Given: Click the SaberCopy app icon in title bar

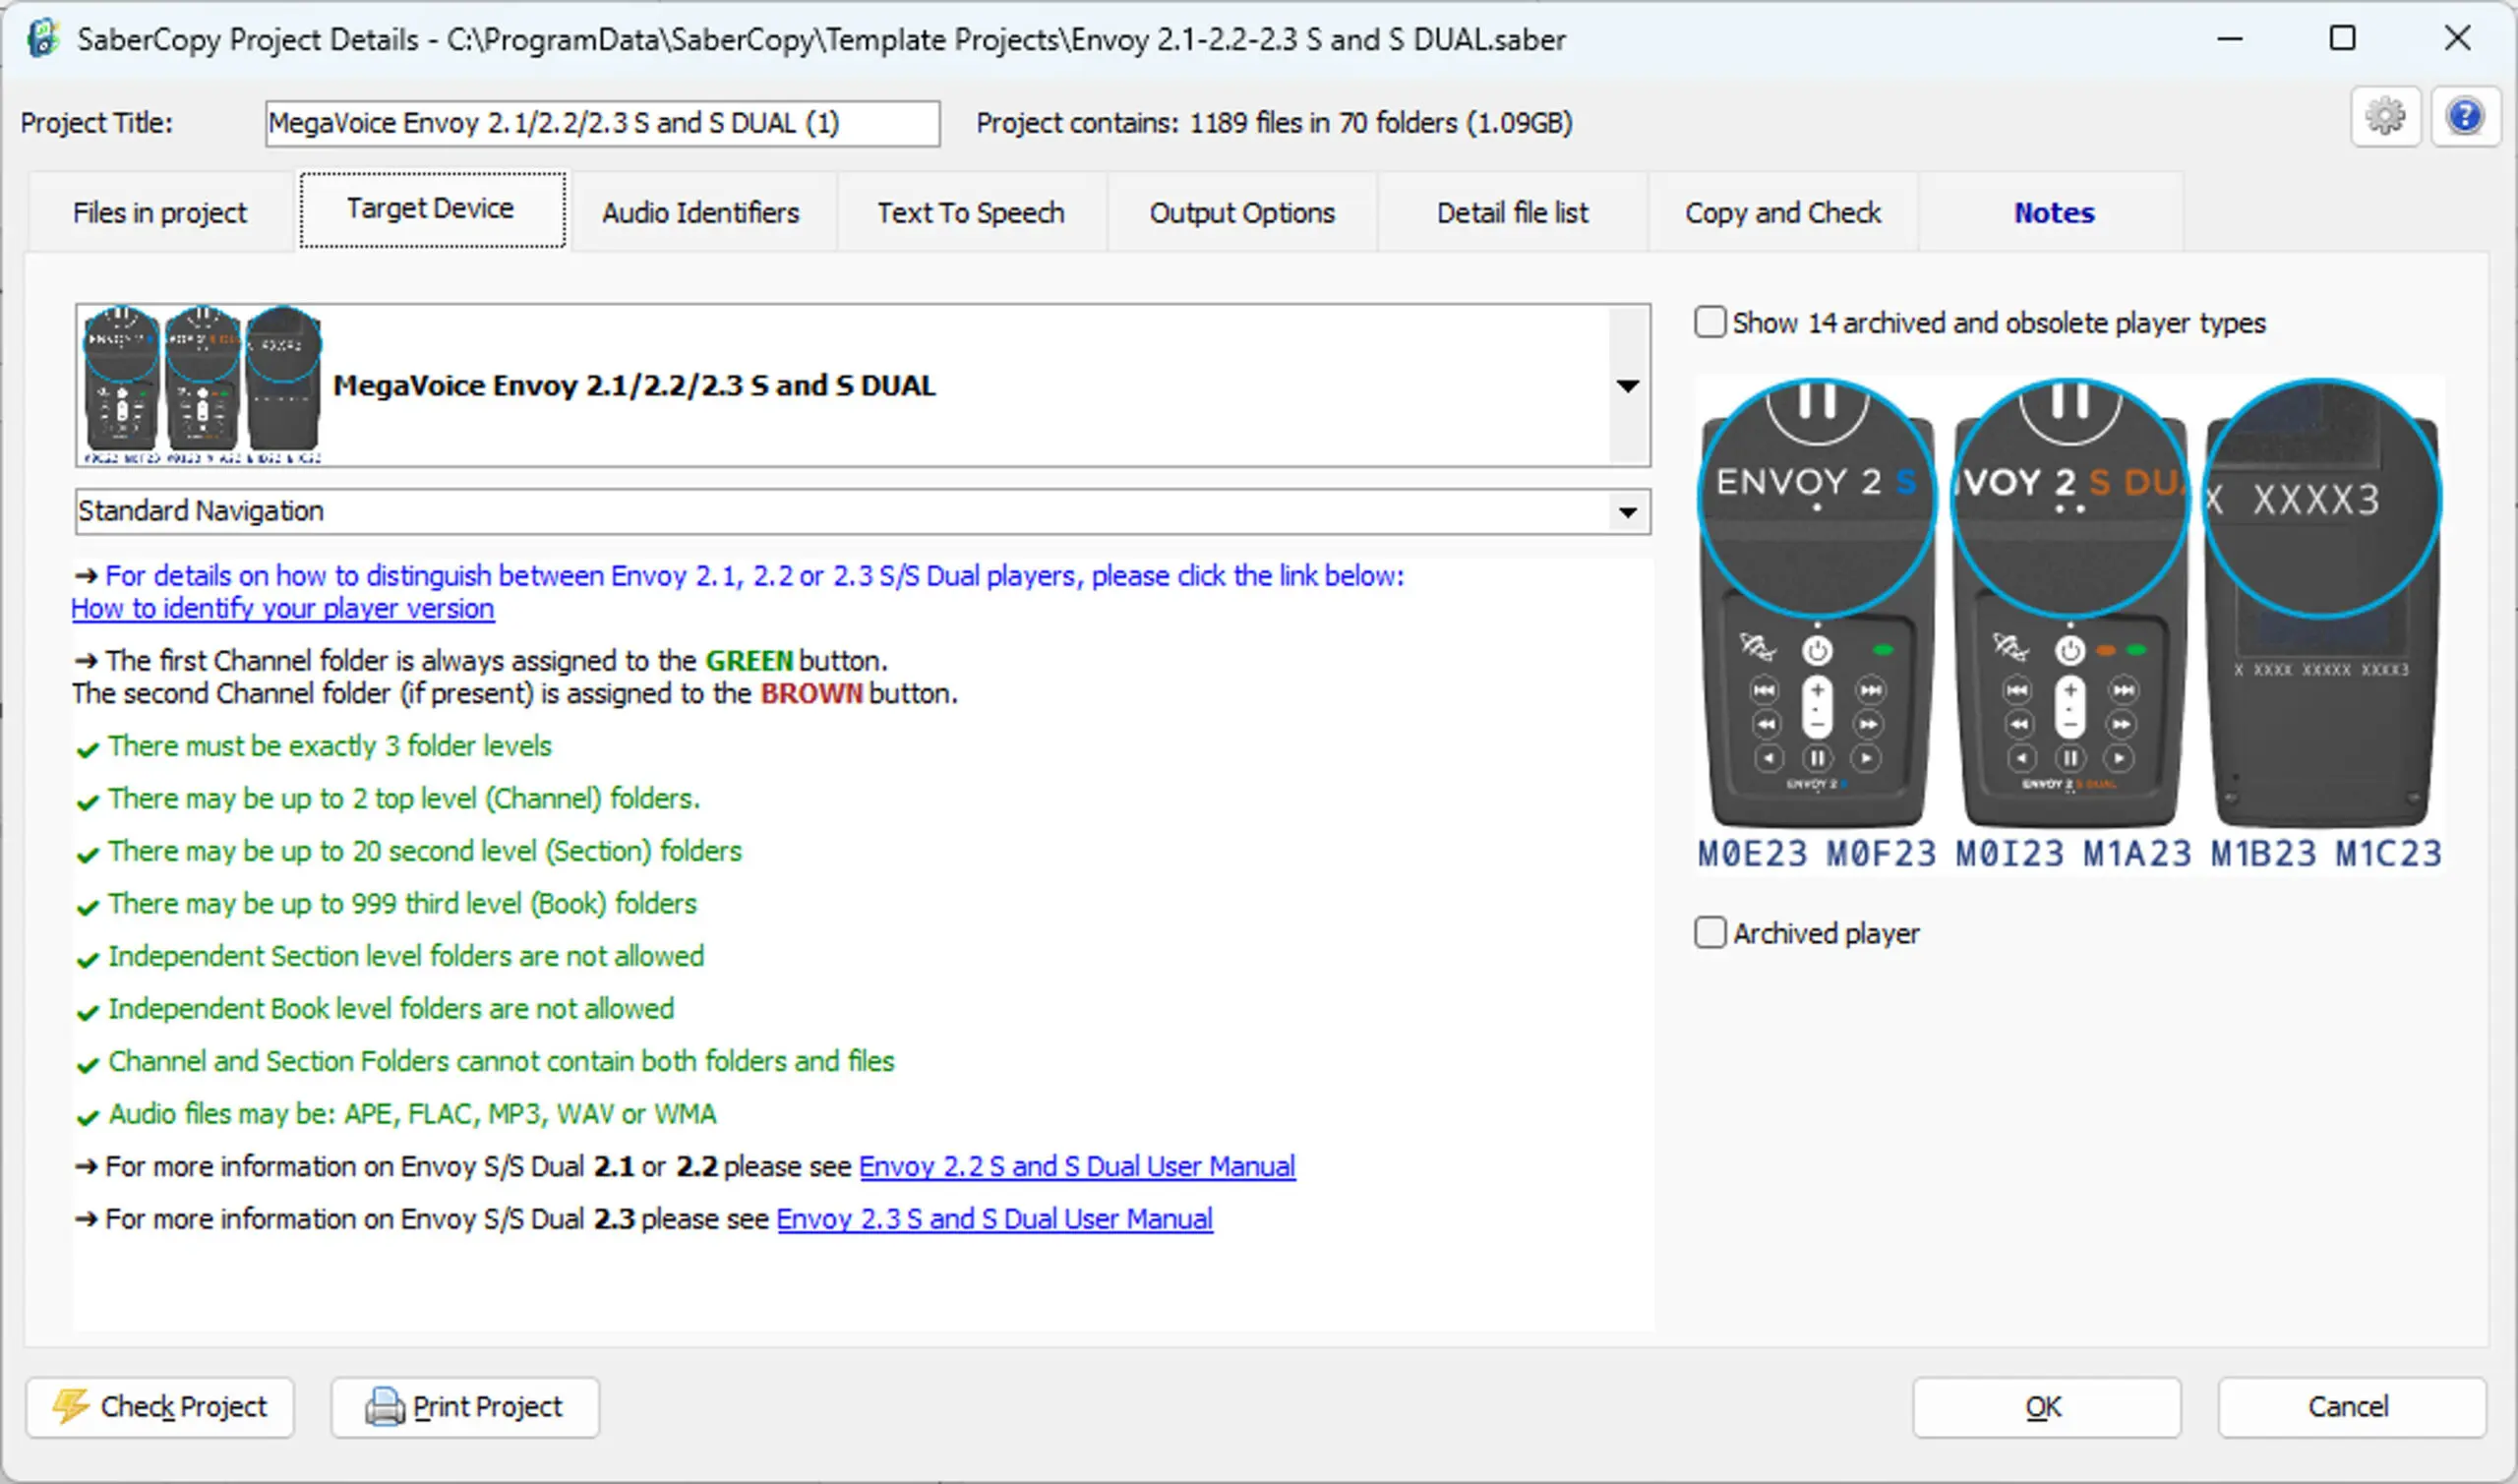Looking at the screenshot, I should [43, 39].
